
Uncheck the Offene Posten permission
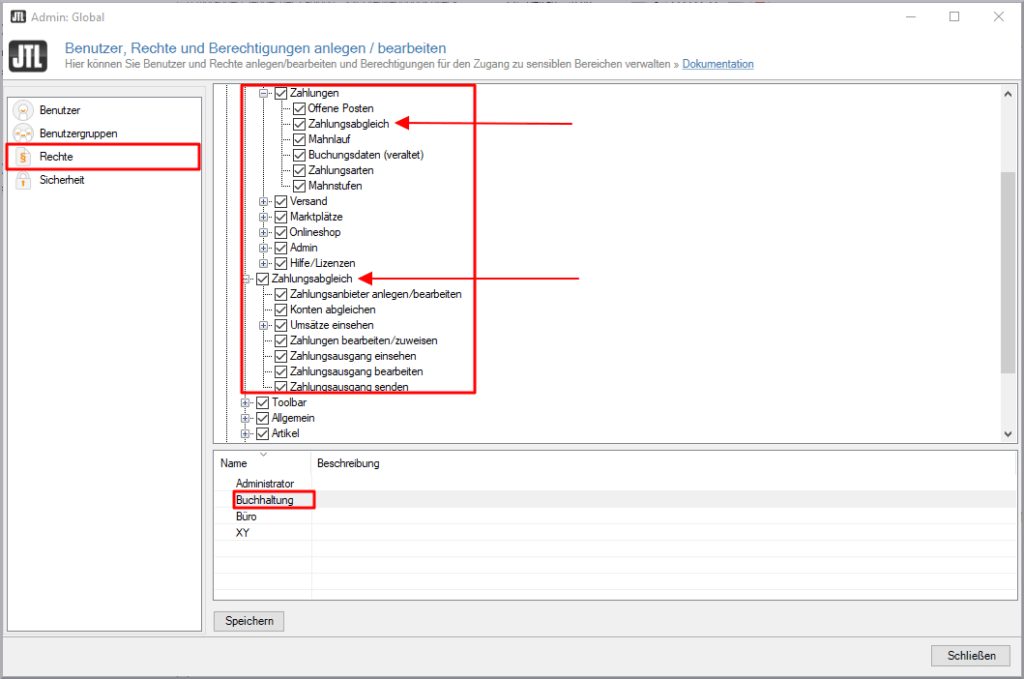click(300, 108)
